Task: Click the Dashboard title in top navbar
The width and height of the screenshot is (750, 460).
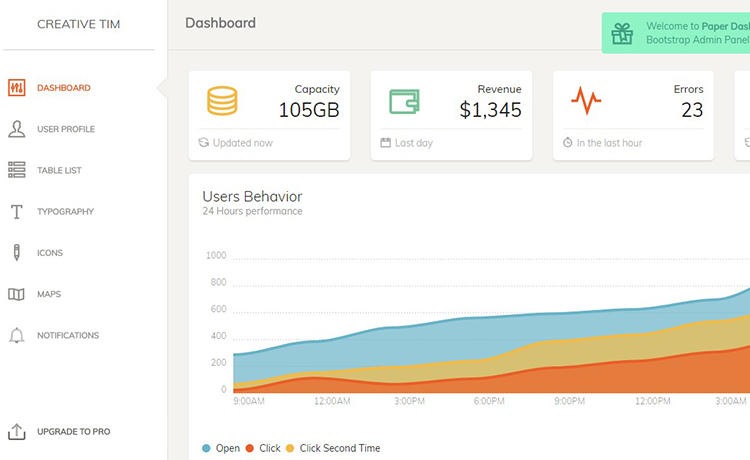Action: pos(221,23)
